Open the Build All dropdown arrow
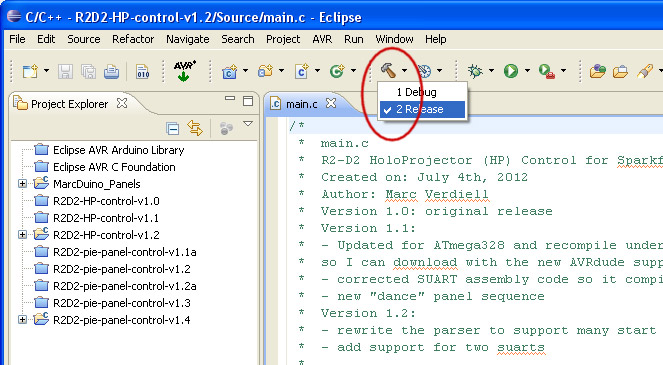This screenshot has height=365, width=663. click(440, 71)
